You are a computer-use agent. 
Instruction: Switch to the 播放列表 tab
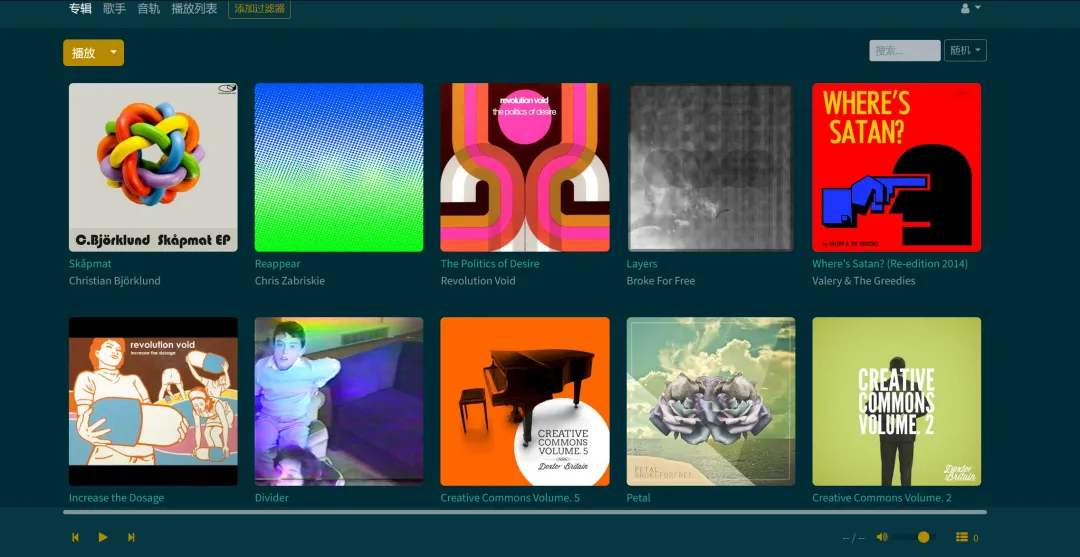[x=194, y=9]
